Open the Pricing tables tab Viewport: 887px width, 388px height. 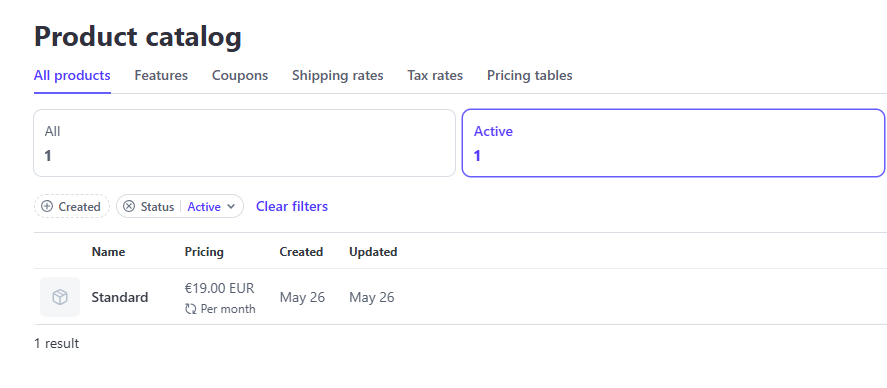tap(529, 76)
